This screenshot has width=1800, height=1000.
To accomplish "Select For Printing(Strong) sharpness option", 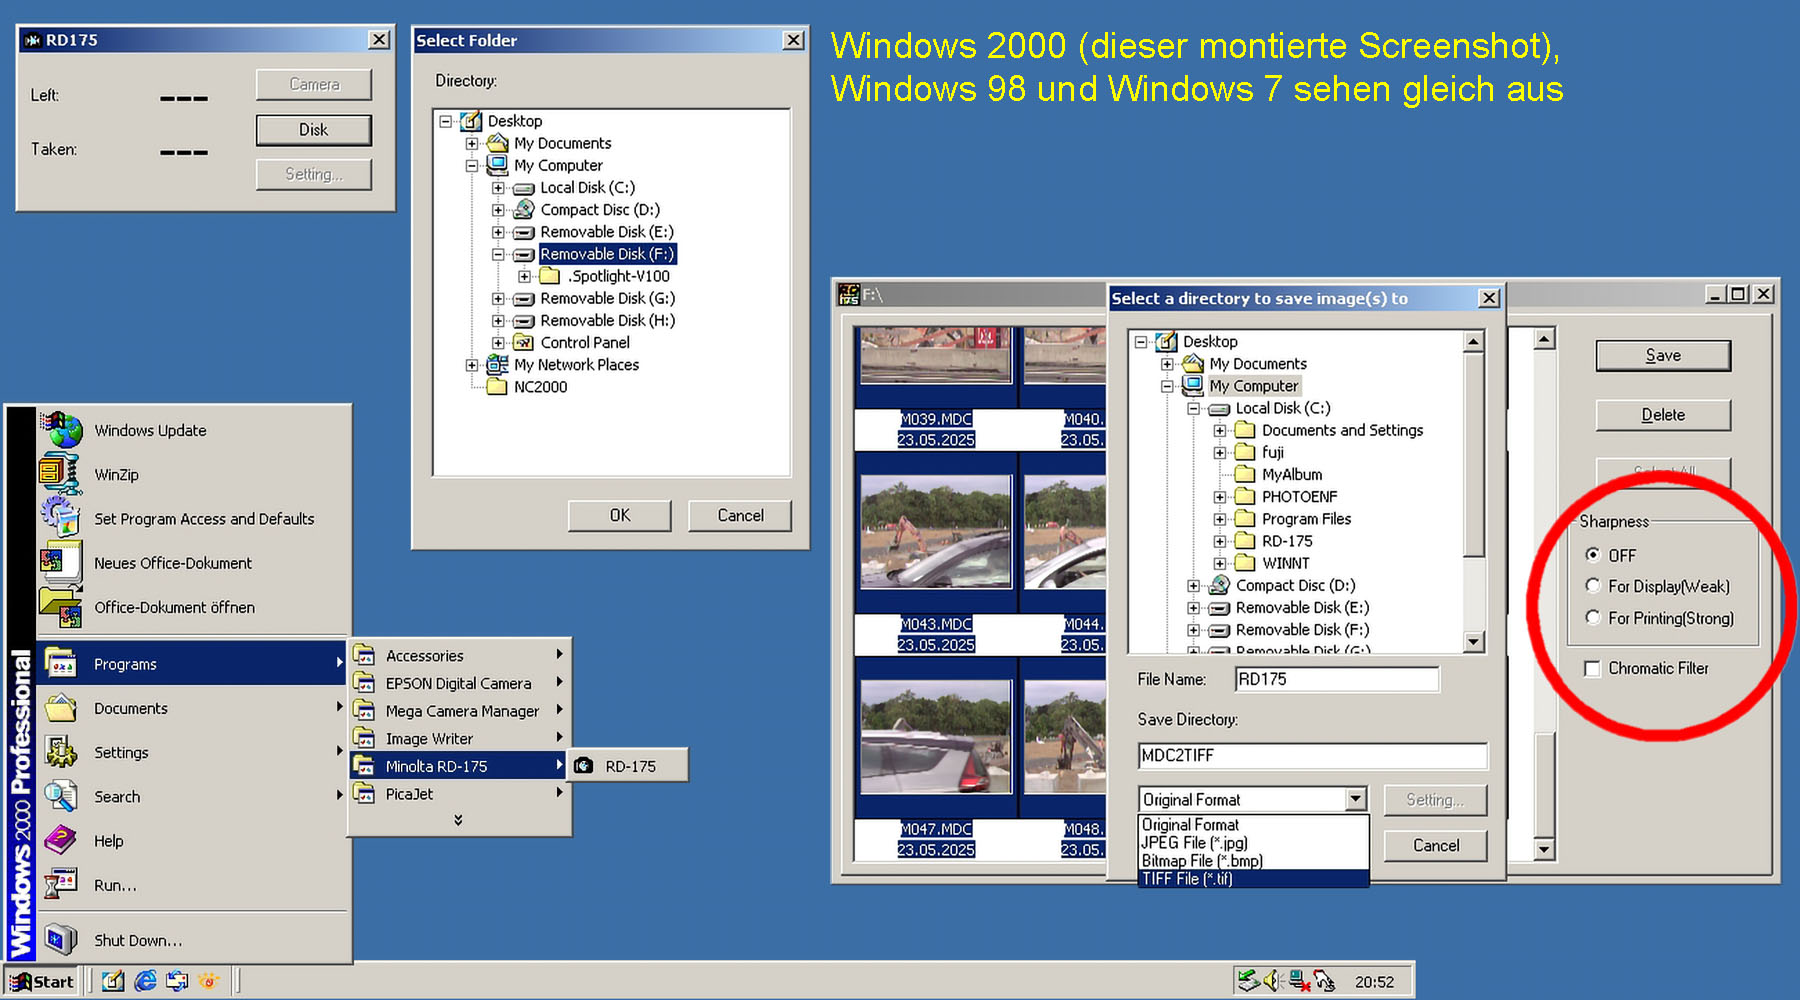I will coord(1593,618).
